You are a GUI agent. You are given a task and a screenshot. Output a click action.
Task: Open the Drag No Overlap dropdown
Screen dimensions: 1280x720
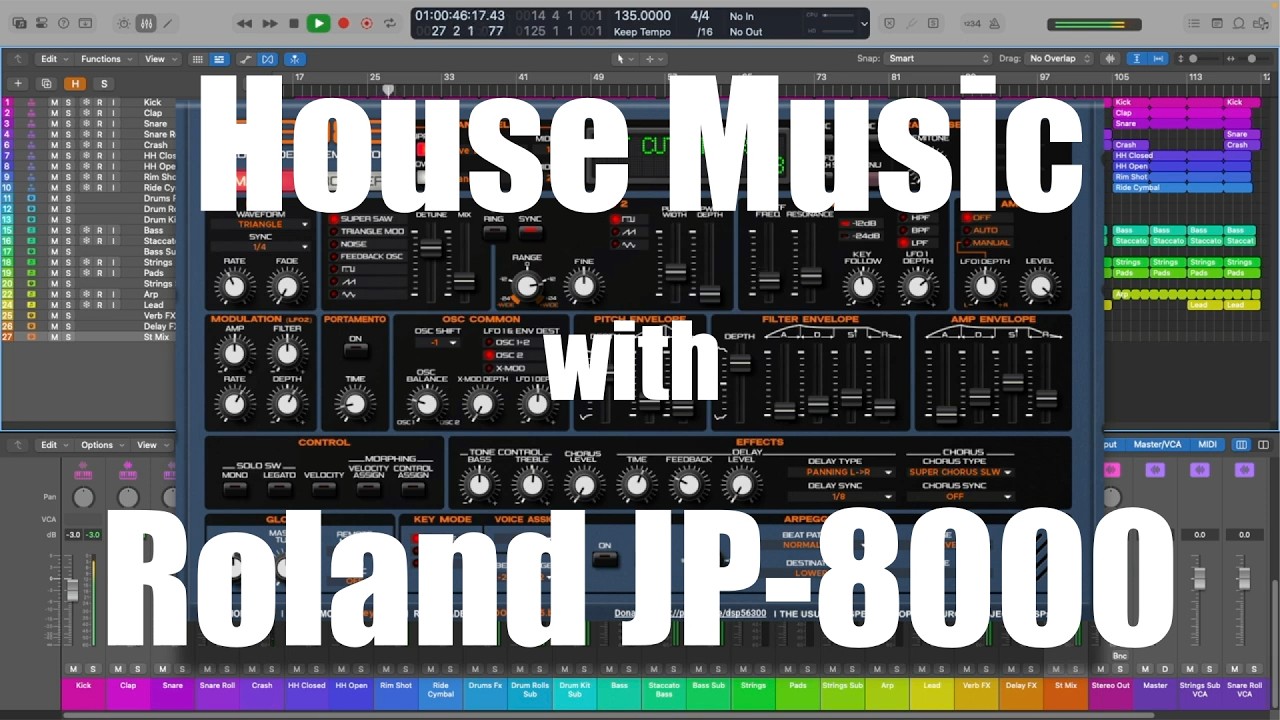[x=1060, y=59]
